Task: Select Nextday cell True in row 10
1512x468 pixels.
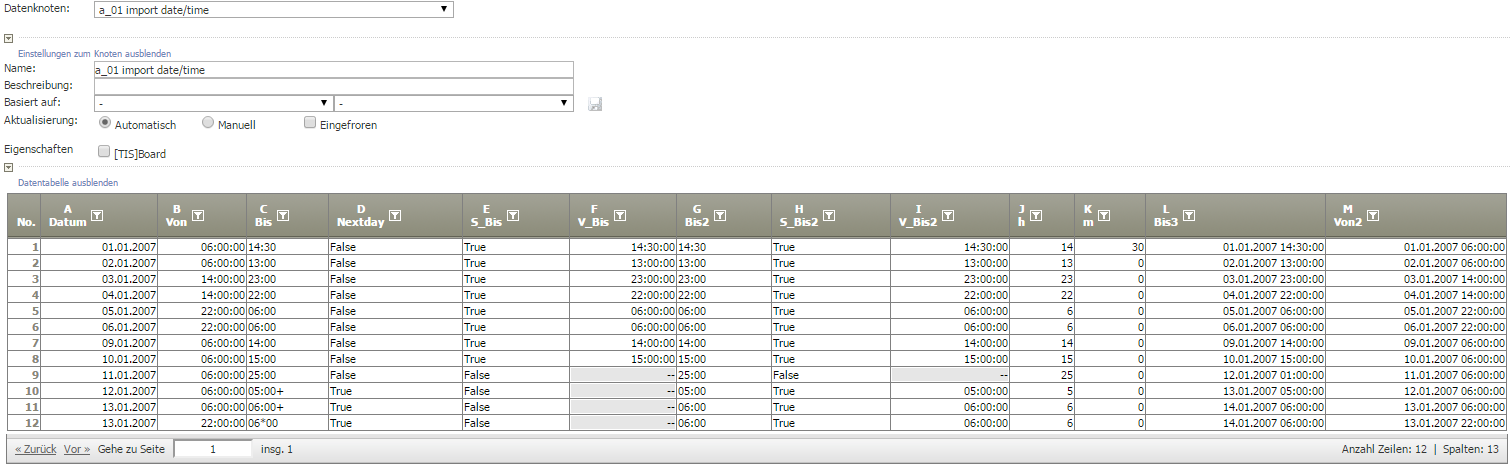Action: (x=395, y=390)
